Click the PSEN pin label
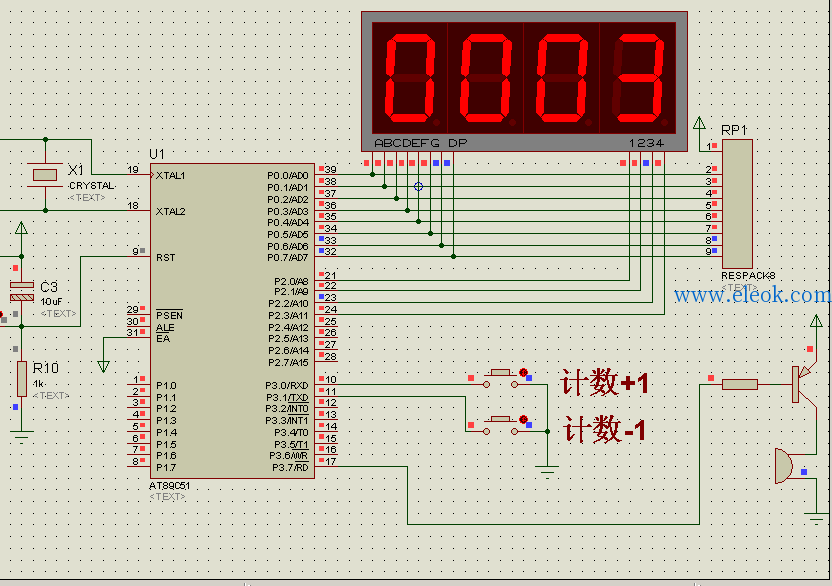Screen dimensions: 832x586 tap(169, 315)
